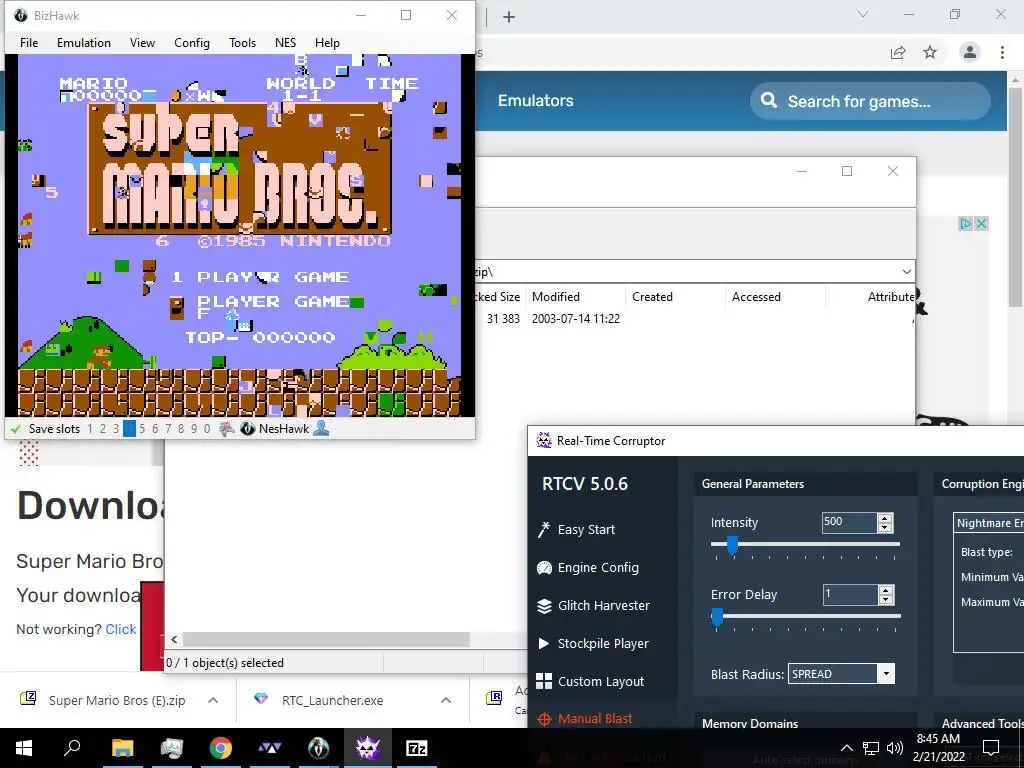1024x768 pixels.
Task: Open the Chrome profile avatar
Action: [970, 52]
